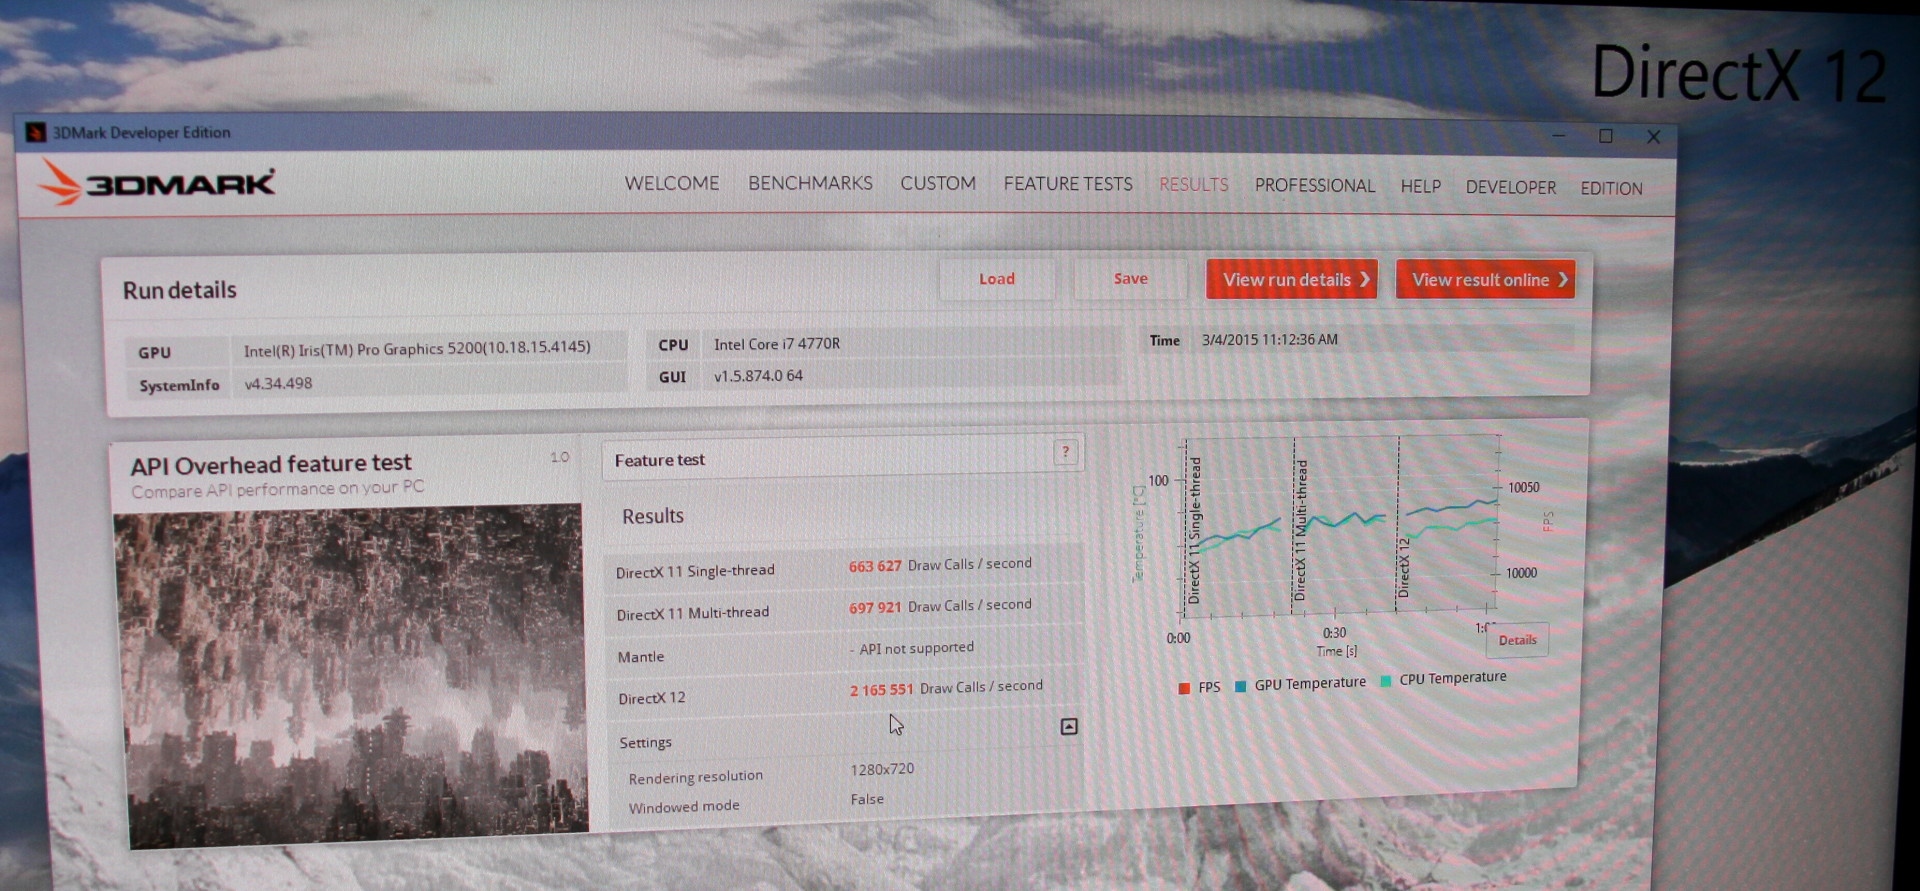Maximize the 3DMark window

coord(1606,136)
